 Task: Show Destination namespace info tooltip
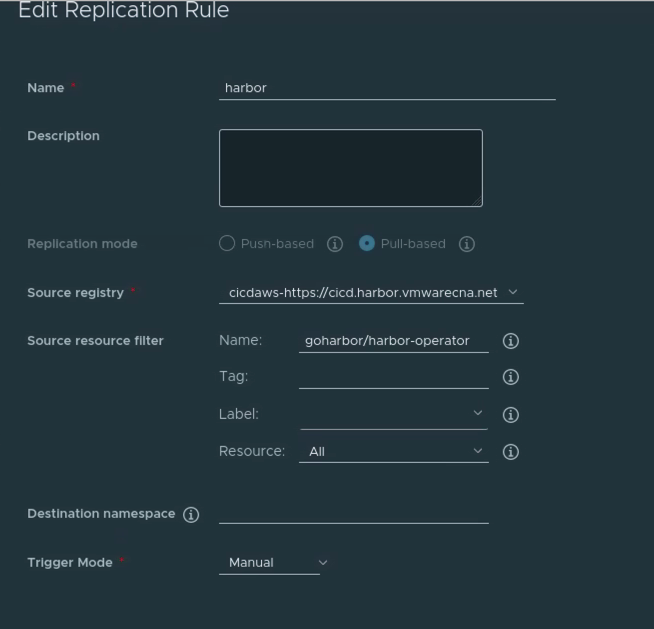point(191,514)
